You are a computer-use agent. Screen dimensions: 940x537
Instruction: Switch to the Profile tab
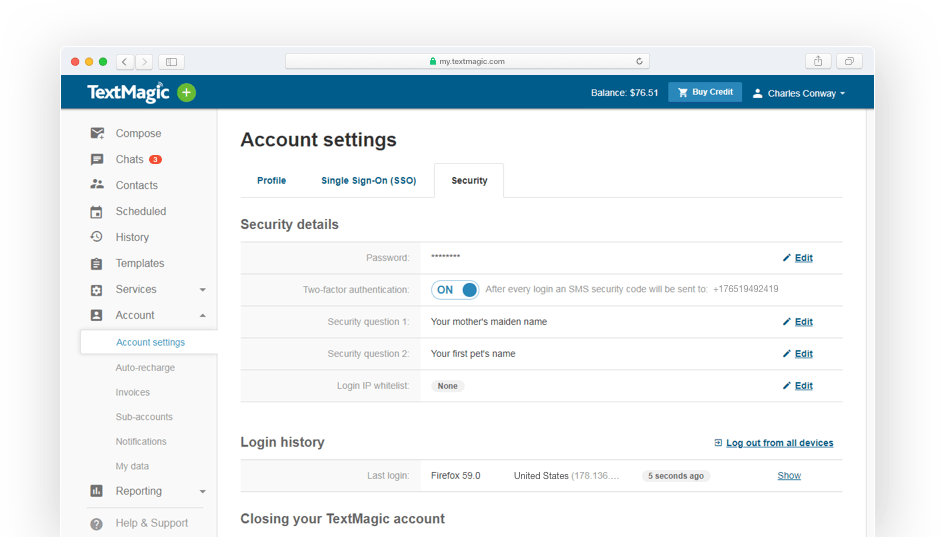coord(272,180)
